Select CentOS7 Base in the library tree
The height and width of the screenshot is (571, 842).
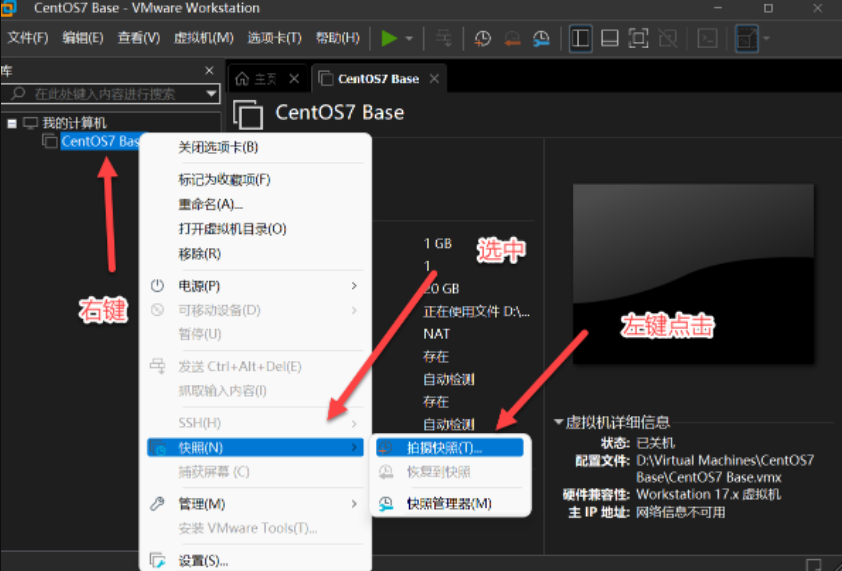click(x=100, y=141)
